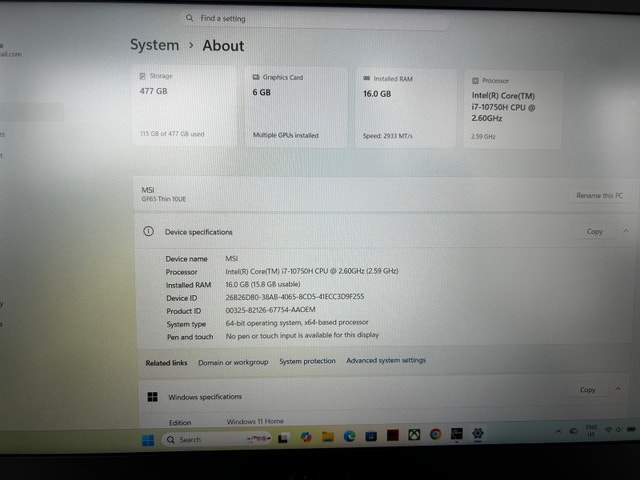Show hidden system tray icons
Image resolution: width=640 pixels, height=480 pixels.
pos(558,431)
